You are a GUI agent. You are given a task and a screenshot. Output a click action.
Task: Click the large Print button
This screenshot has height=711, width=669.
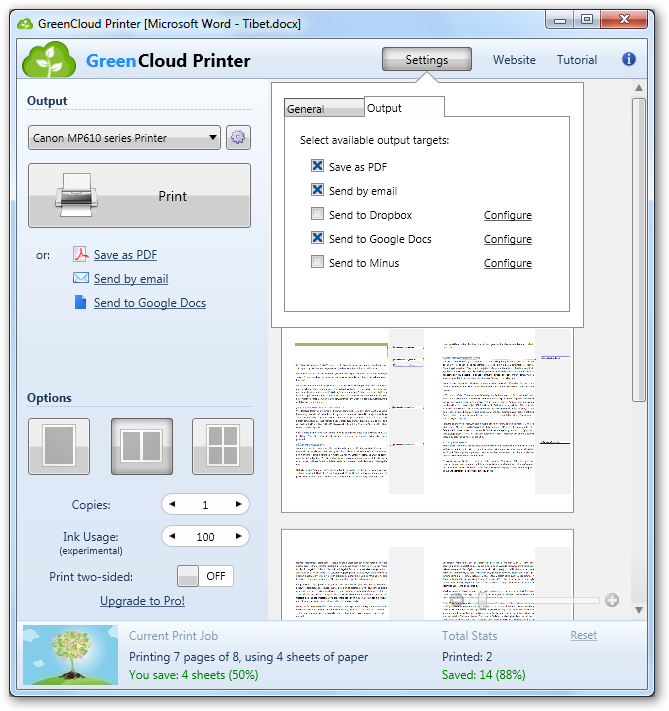(139, 195)
